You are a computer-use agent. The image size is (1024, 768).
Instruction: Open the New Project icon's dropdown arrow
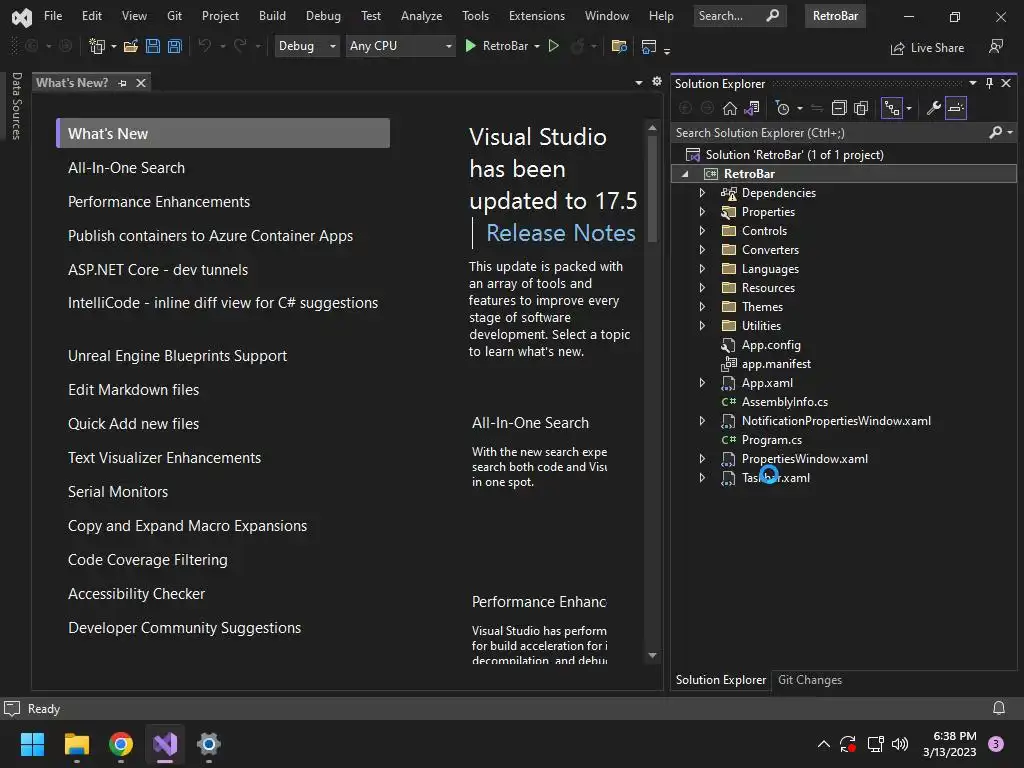pos(114,46)
